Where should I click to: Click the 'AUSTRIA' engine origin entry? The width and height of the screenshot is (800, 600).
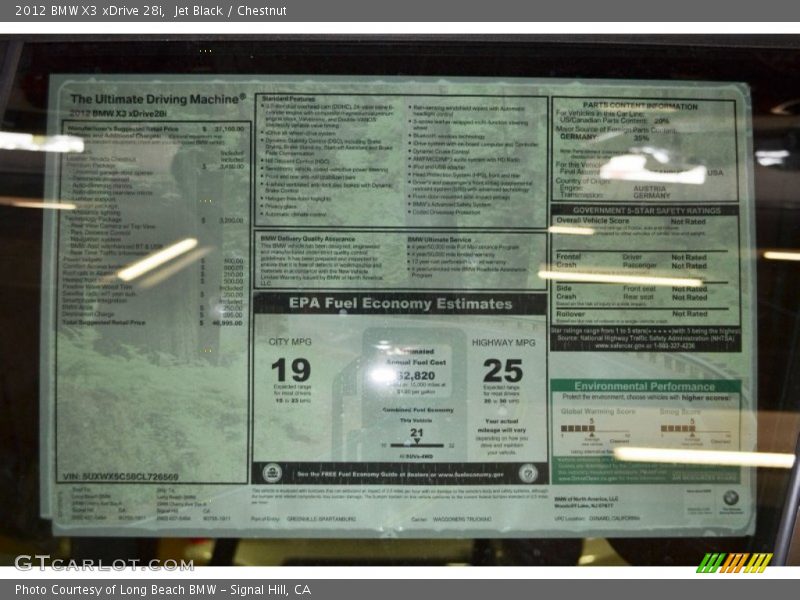[x=649, y=188]
